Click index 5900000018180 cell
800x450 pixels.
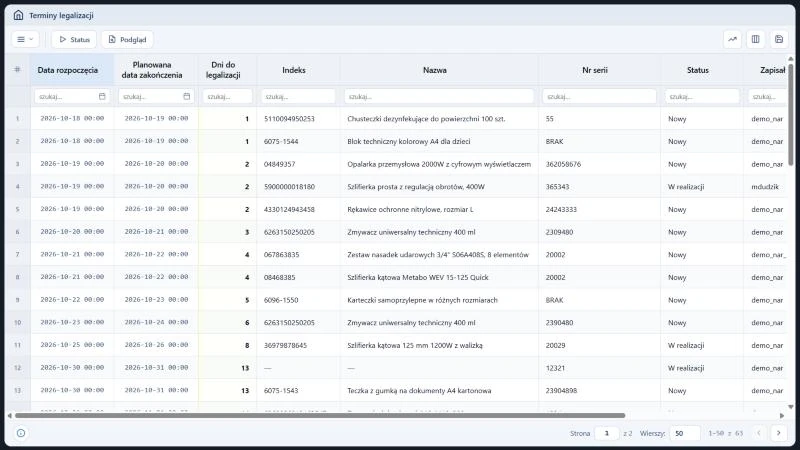298,187
